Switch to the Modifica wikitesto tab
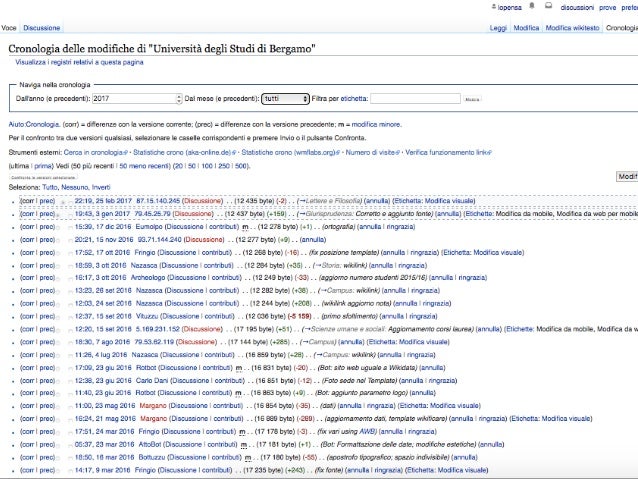Viewport: 638px width, 479px height. pos(572,28)
